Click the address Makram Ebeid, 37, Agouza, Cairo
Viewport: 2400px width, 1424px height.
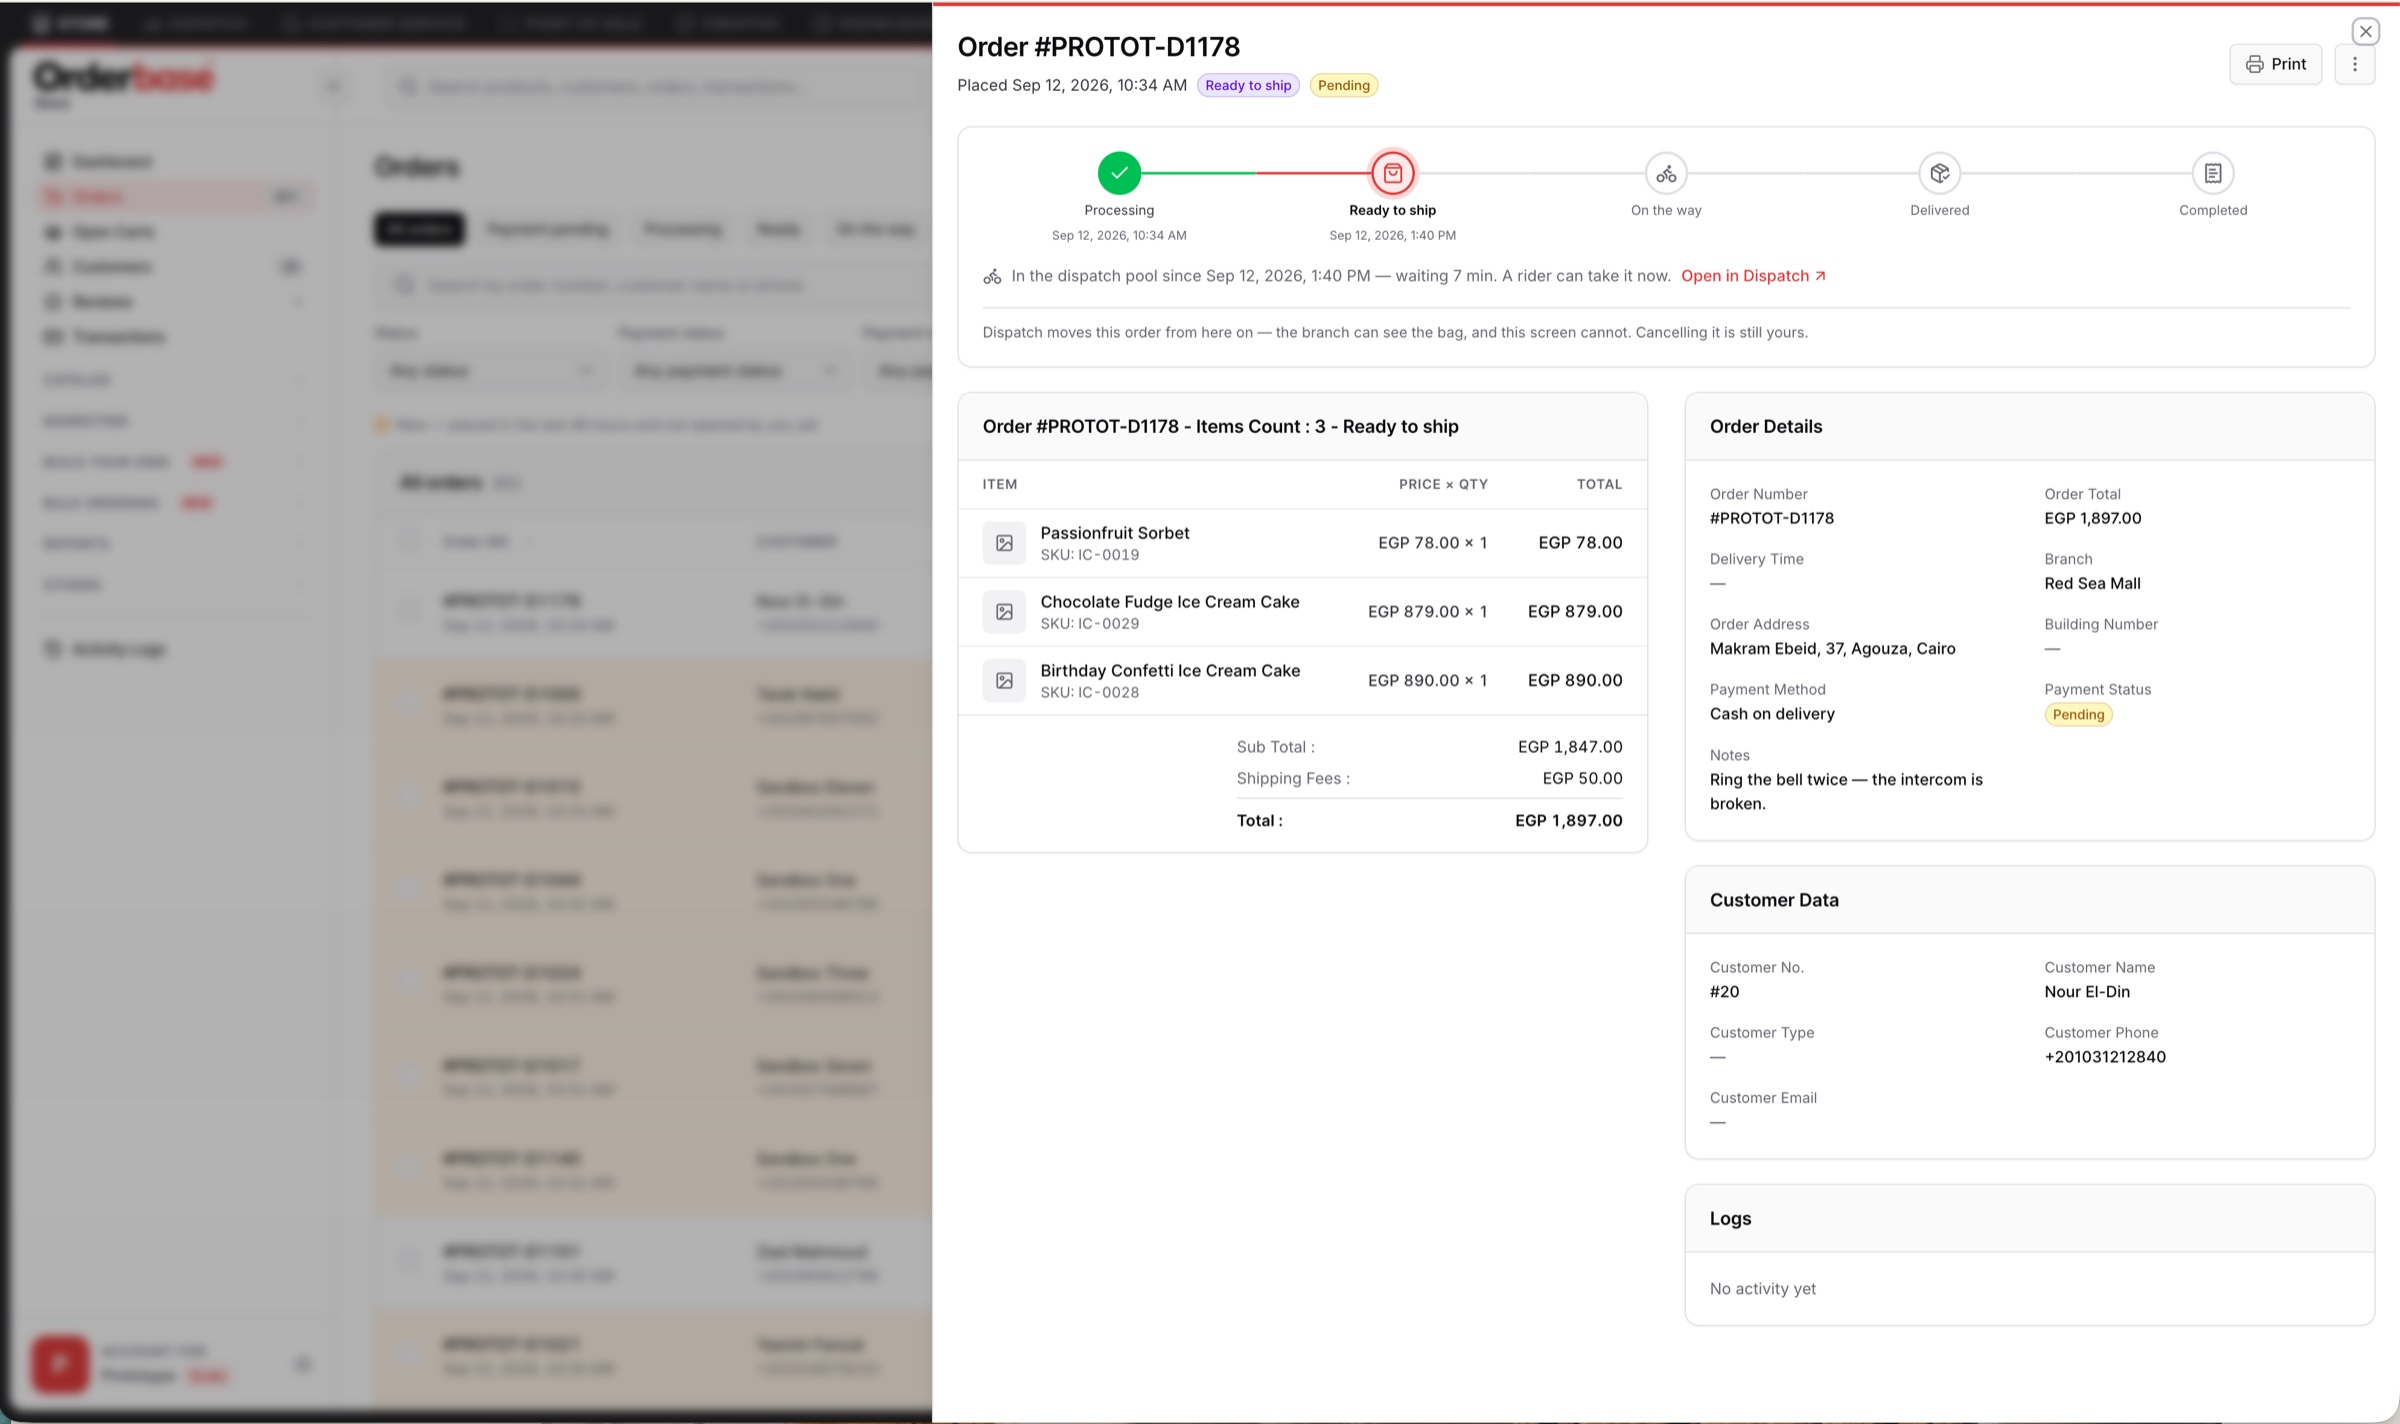click(1832, 648)
